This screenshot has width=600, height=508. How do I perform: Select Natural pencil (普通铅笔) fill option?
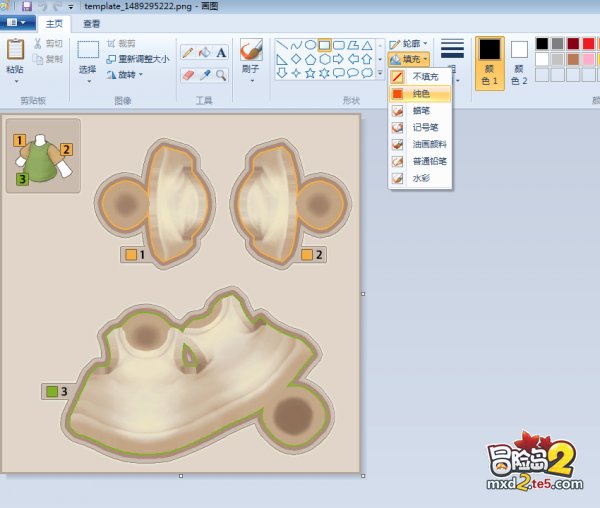tap(420, 161)
